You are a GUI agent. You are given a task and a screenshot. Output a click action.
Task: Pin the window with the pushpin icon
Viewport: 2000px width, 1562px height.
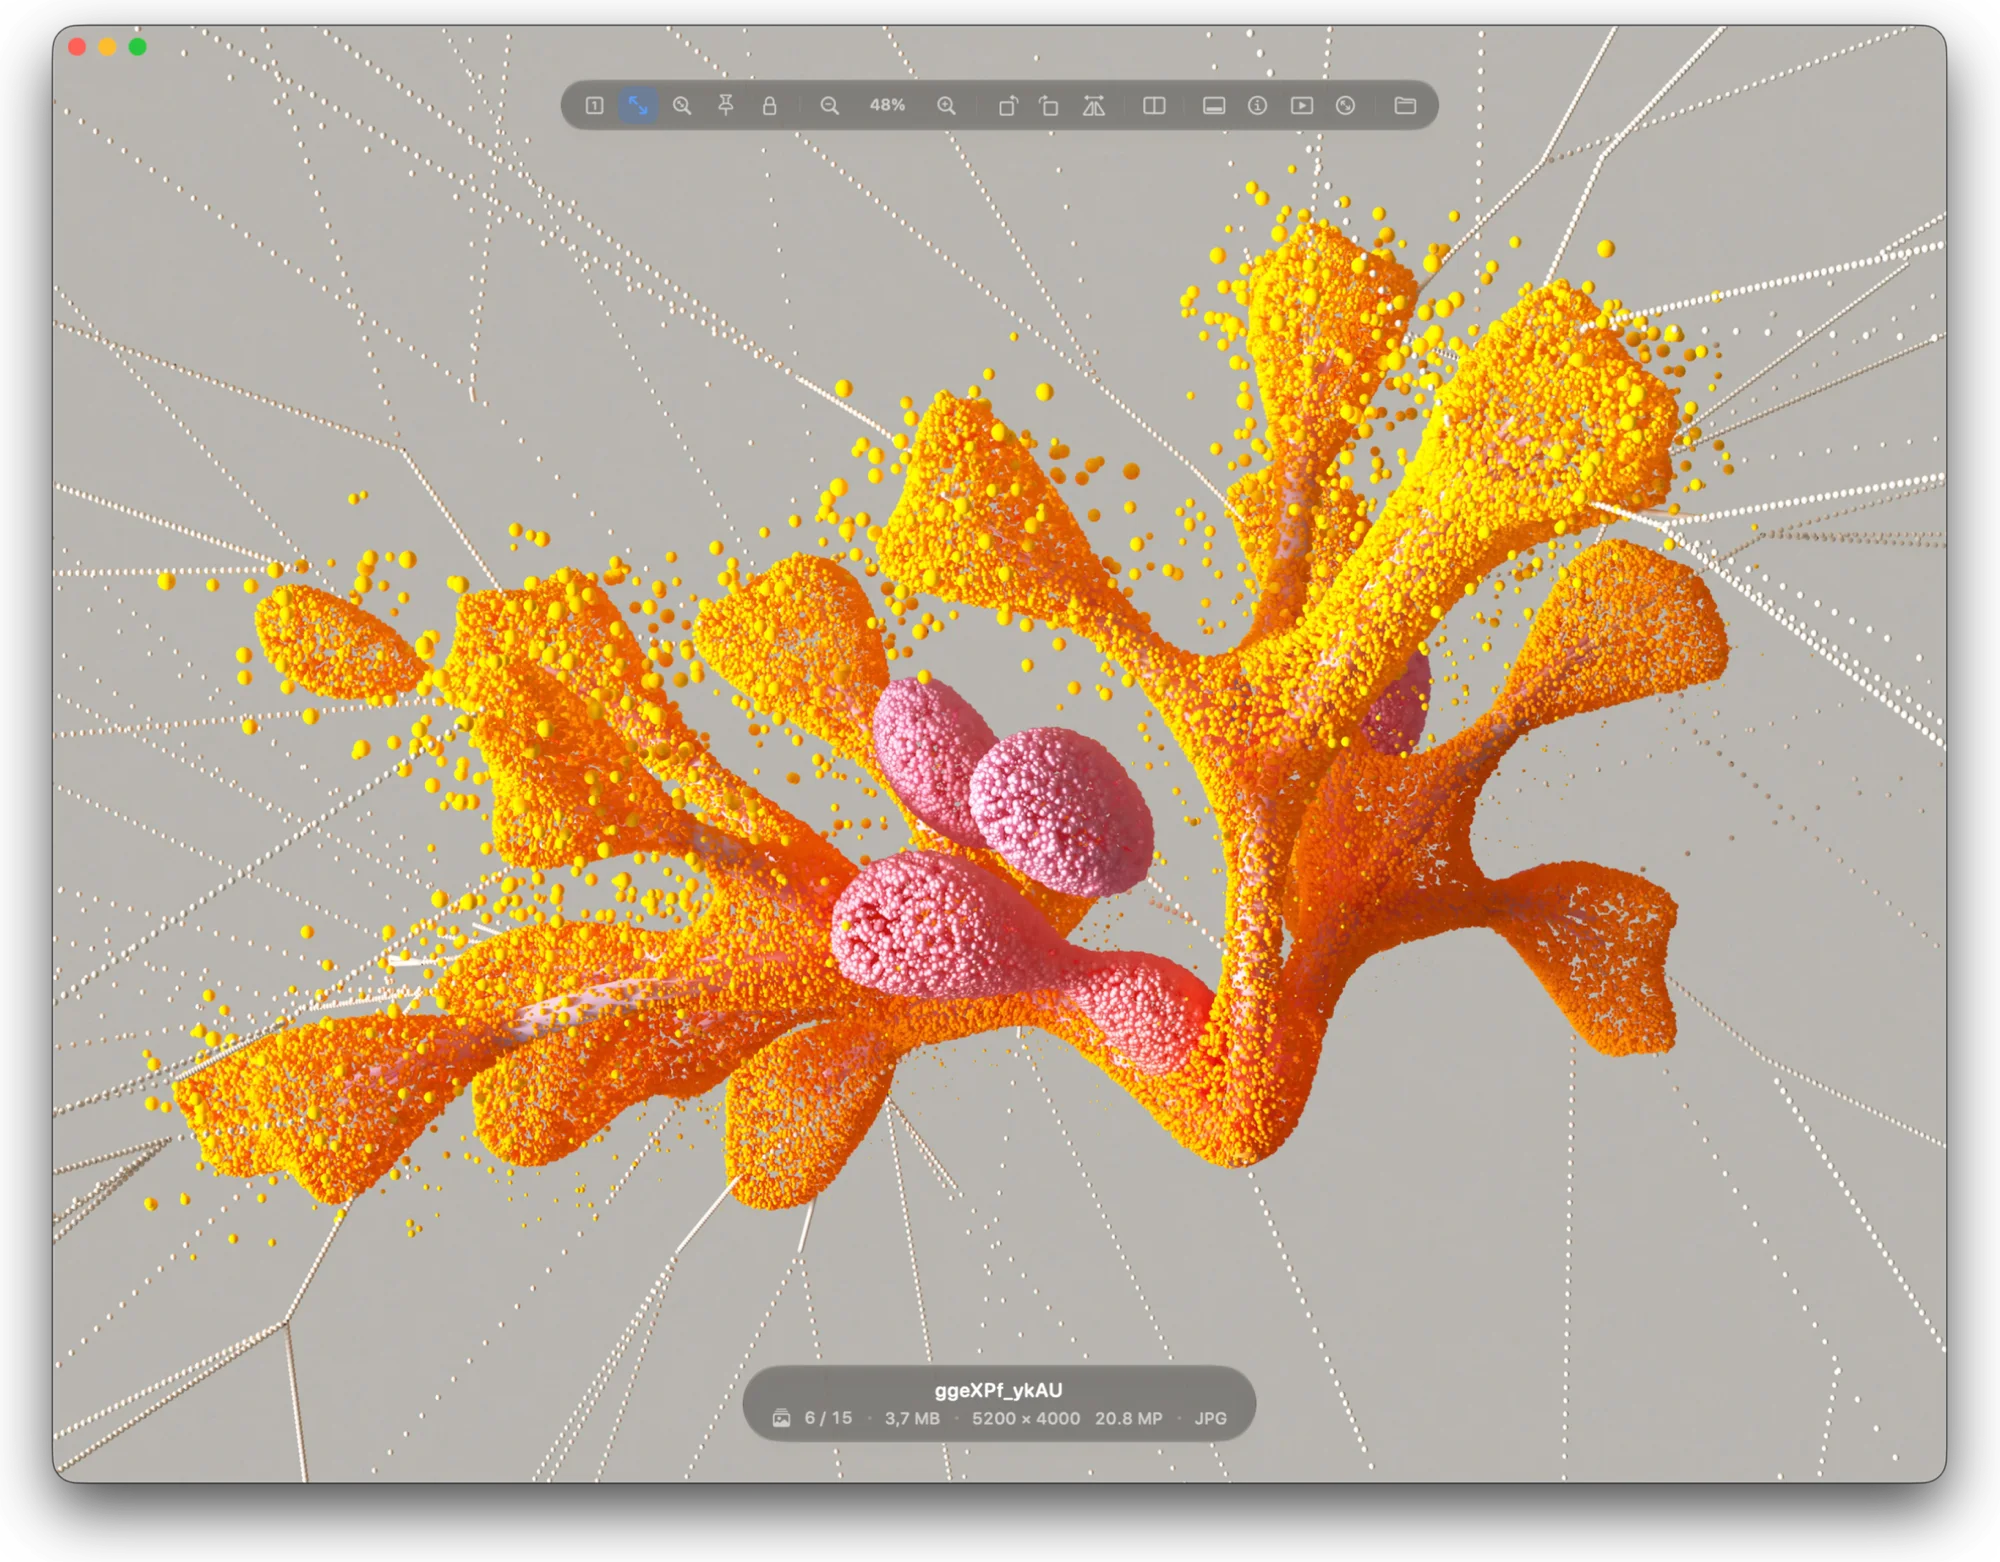[x=726, y=105]
